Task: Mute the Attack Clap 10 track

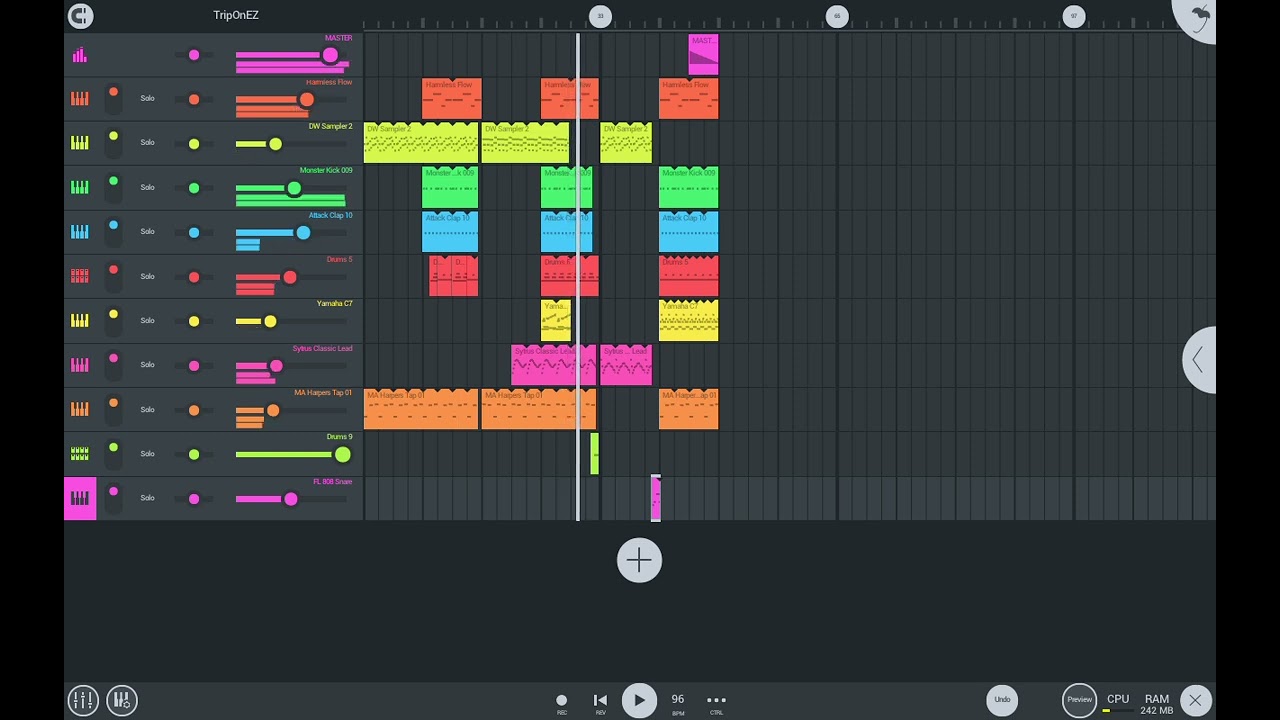Action: [113, 231]
